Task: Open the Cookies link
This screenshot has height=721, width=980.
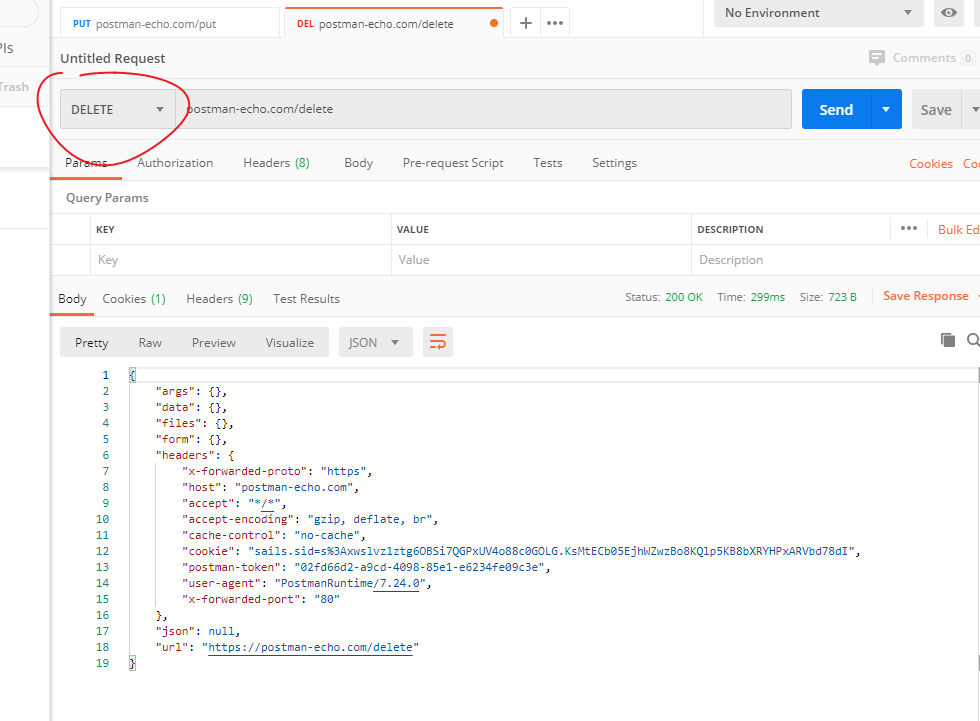Action: point(931,164)
